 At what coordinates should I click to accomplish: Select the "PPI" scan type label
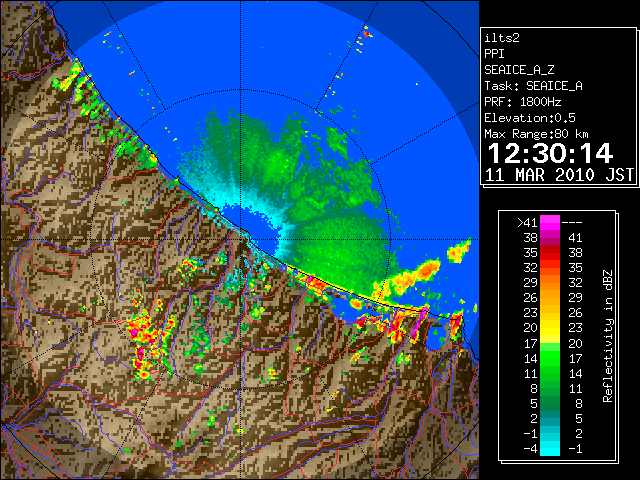click(x=494, y=54)
